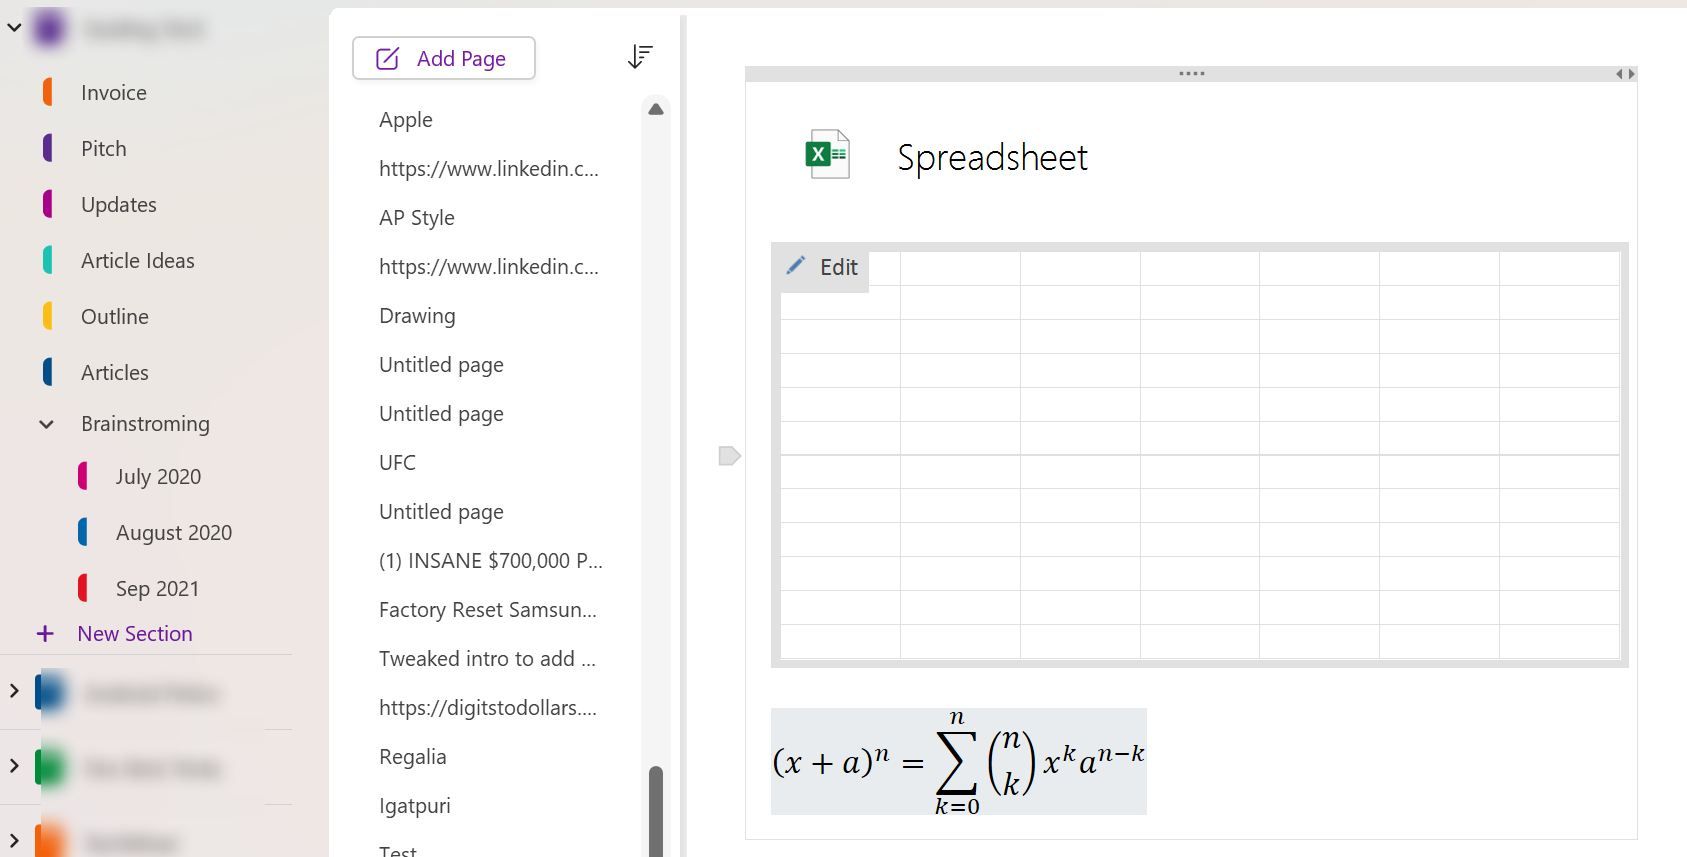Open the Article Ideas section
Viewport: 1687px width, 857px height.
[x=137, y=261]
